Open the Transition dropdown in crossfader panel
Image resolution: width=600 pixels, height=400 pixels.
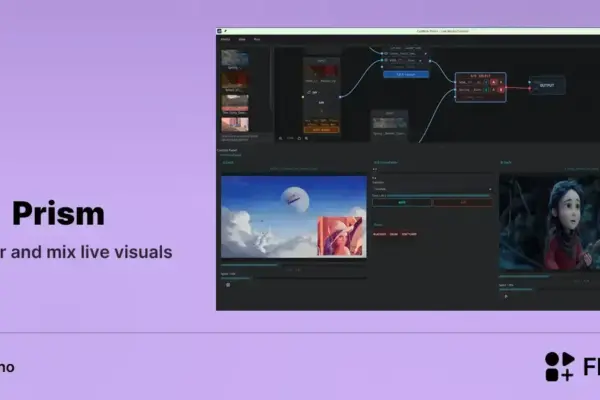432,189
